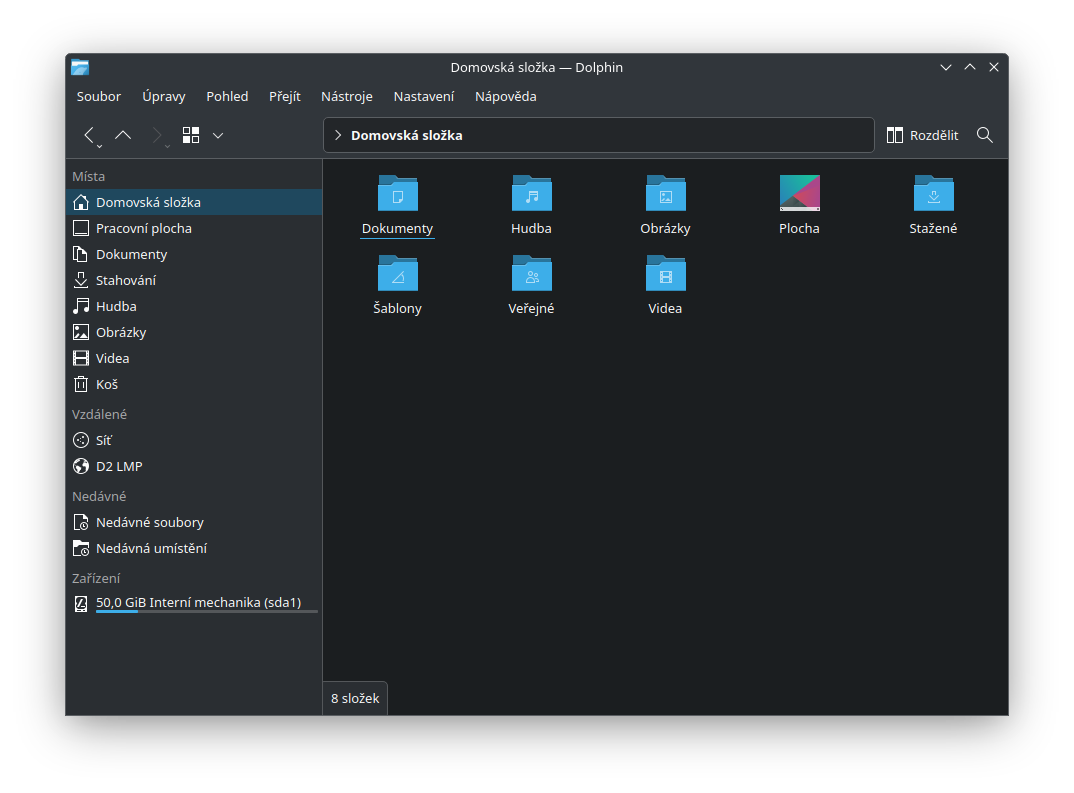1074x793 pixels.
Task: Open the Nástroje menu
Action: coord(346,97)
